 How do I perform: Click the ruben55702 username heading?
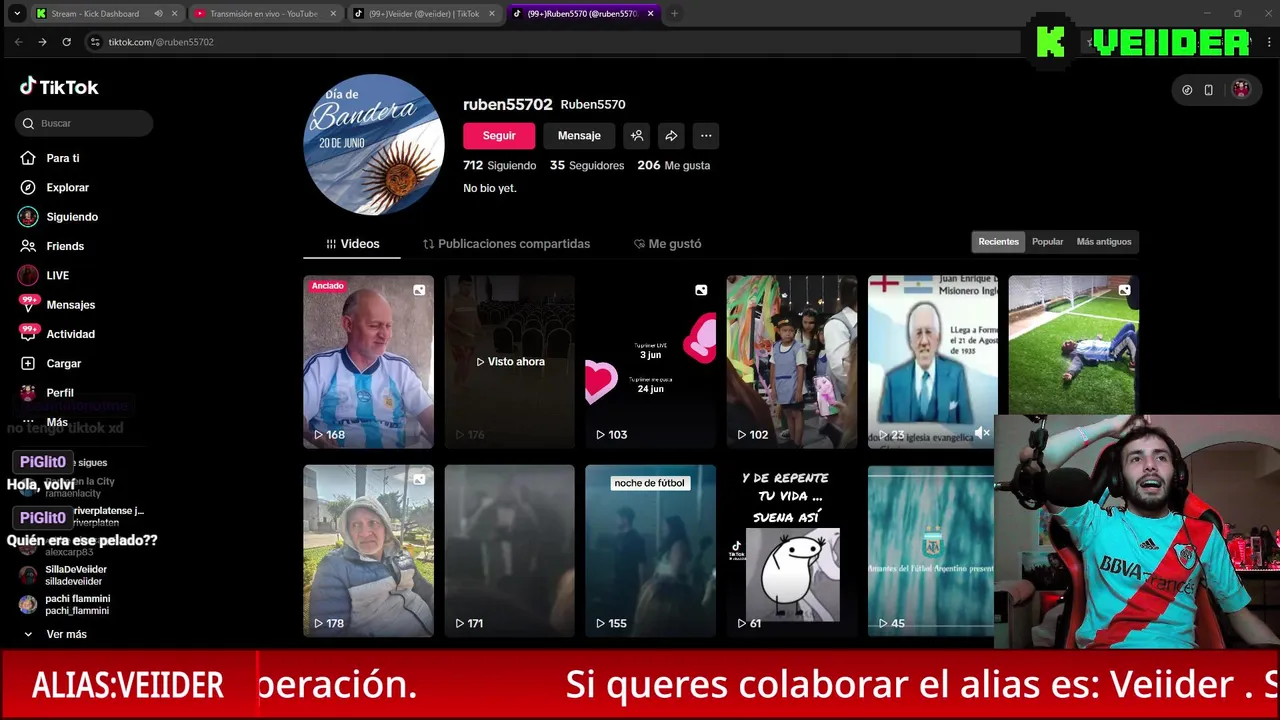coord(507,104)
